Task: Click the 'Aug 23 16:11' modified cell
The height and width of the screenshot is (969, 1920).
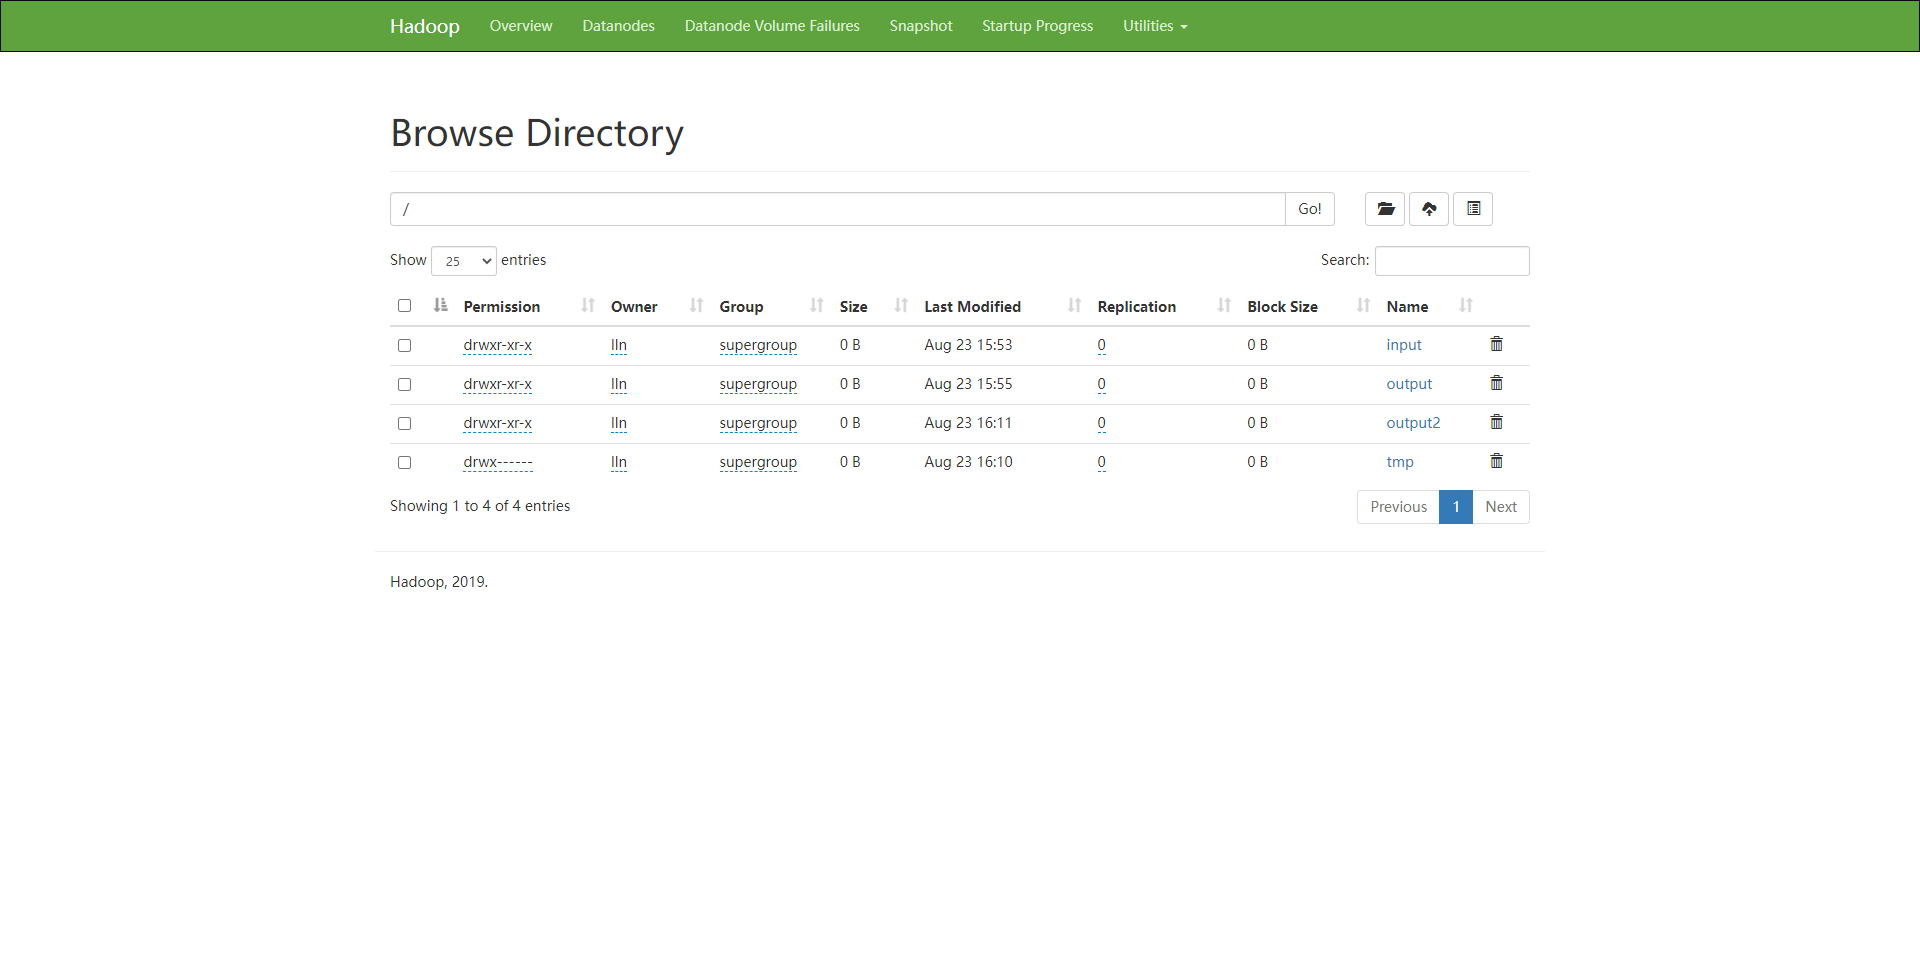Action: (968, 423)
